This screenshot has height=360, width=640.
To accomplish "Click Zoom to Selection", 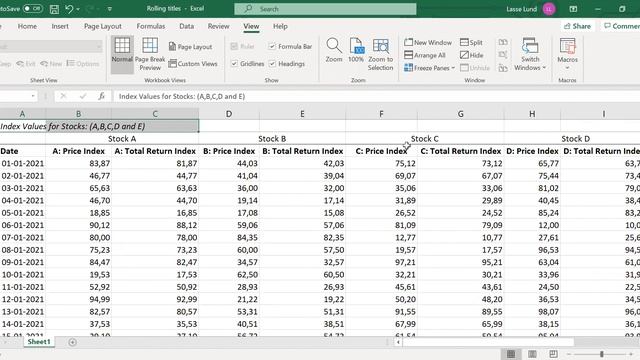I will click(x=380, y=55).
